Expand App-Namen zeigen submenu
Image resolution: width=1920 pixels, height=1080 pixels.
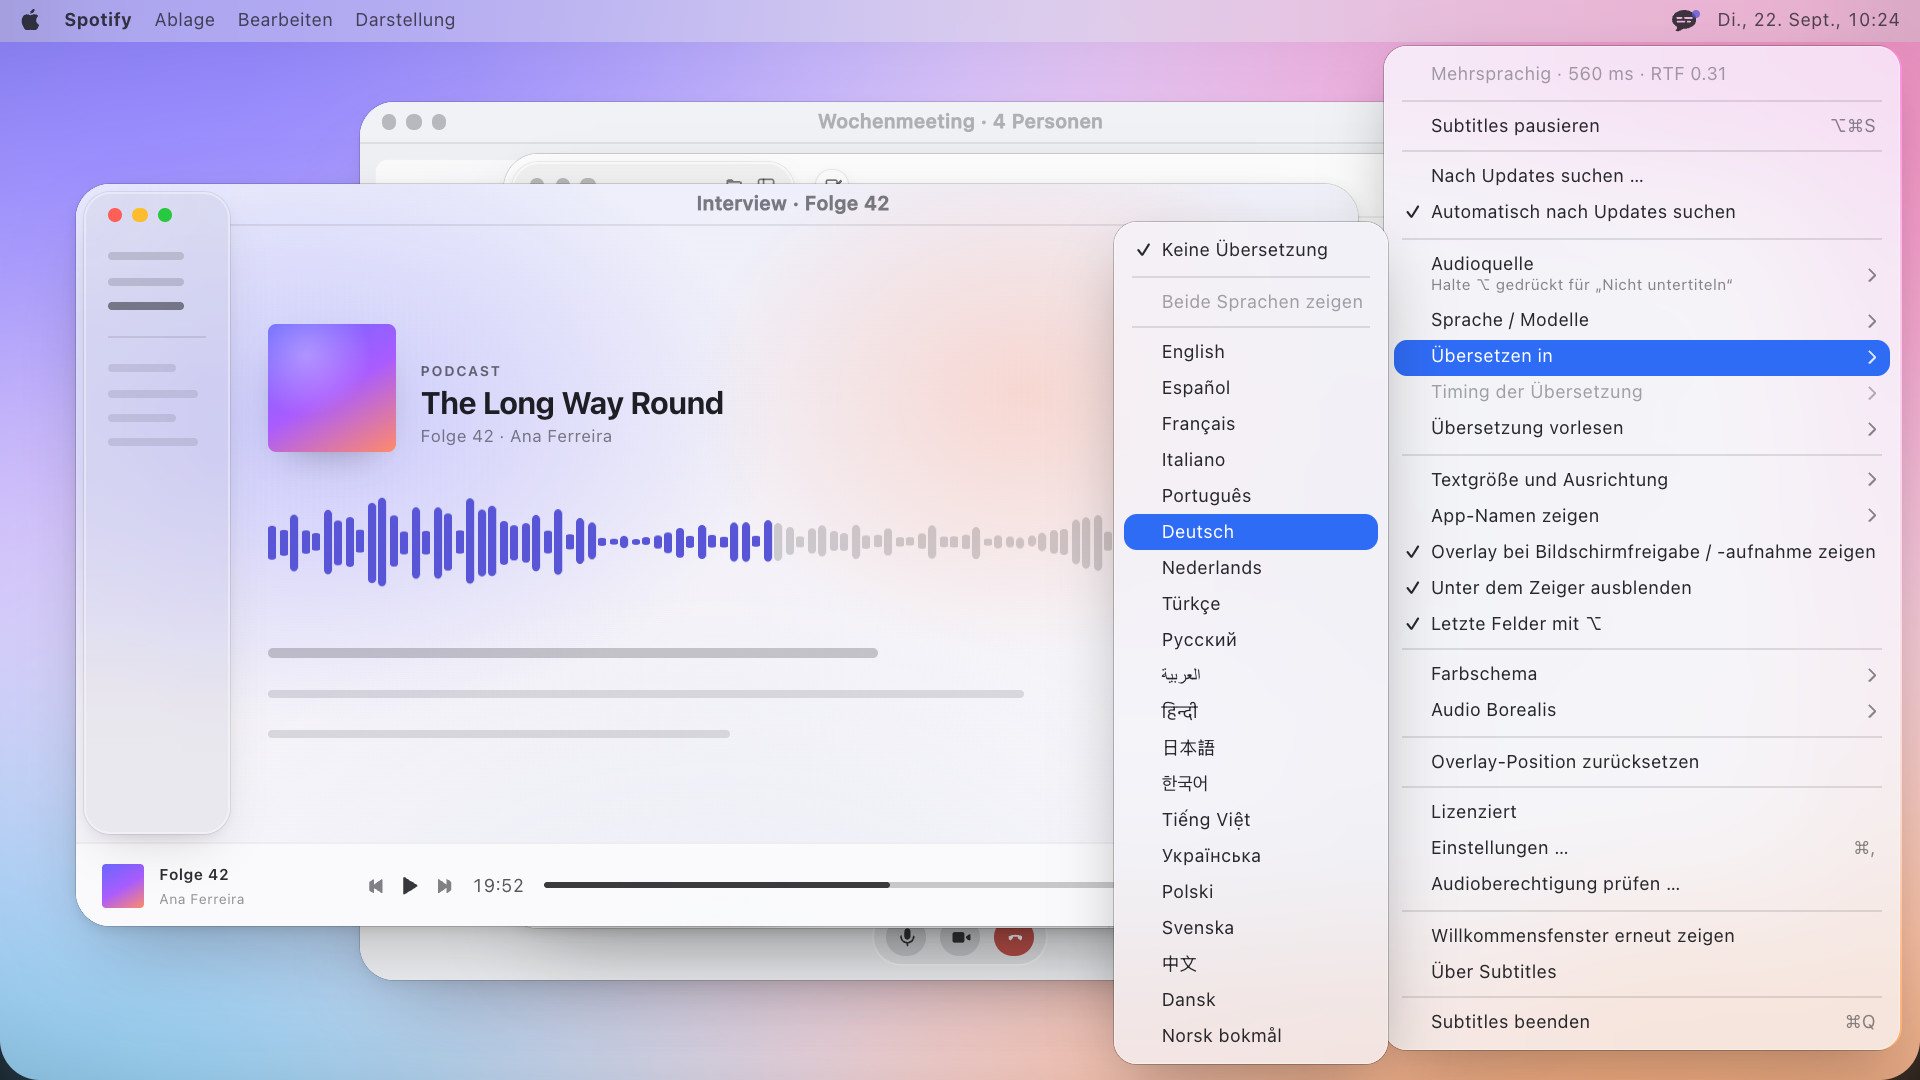pyautogui.click(x=1642, y=516)
